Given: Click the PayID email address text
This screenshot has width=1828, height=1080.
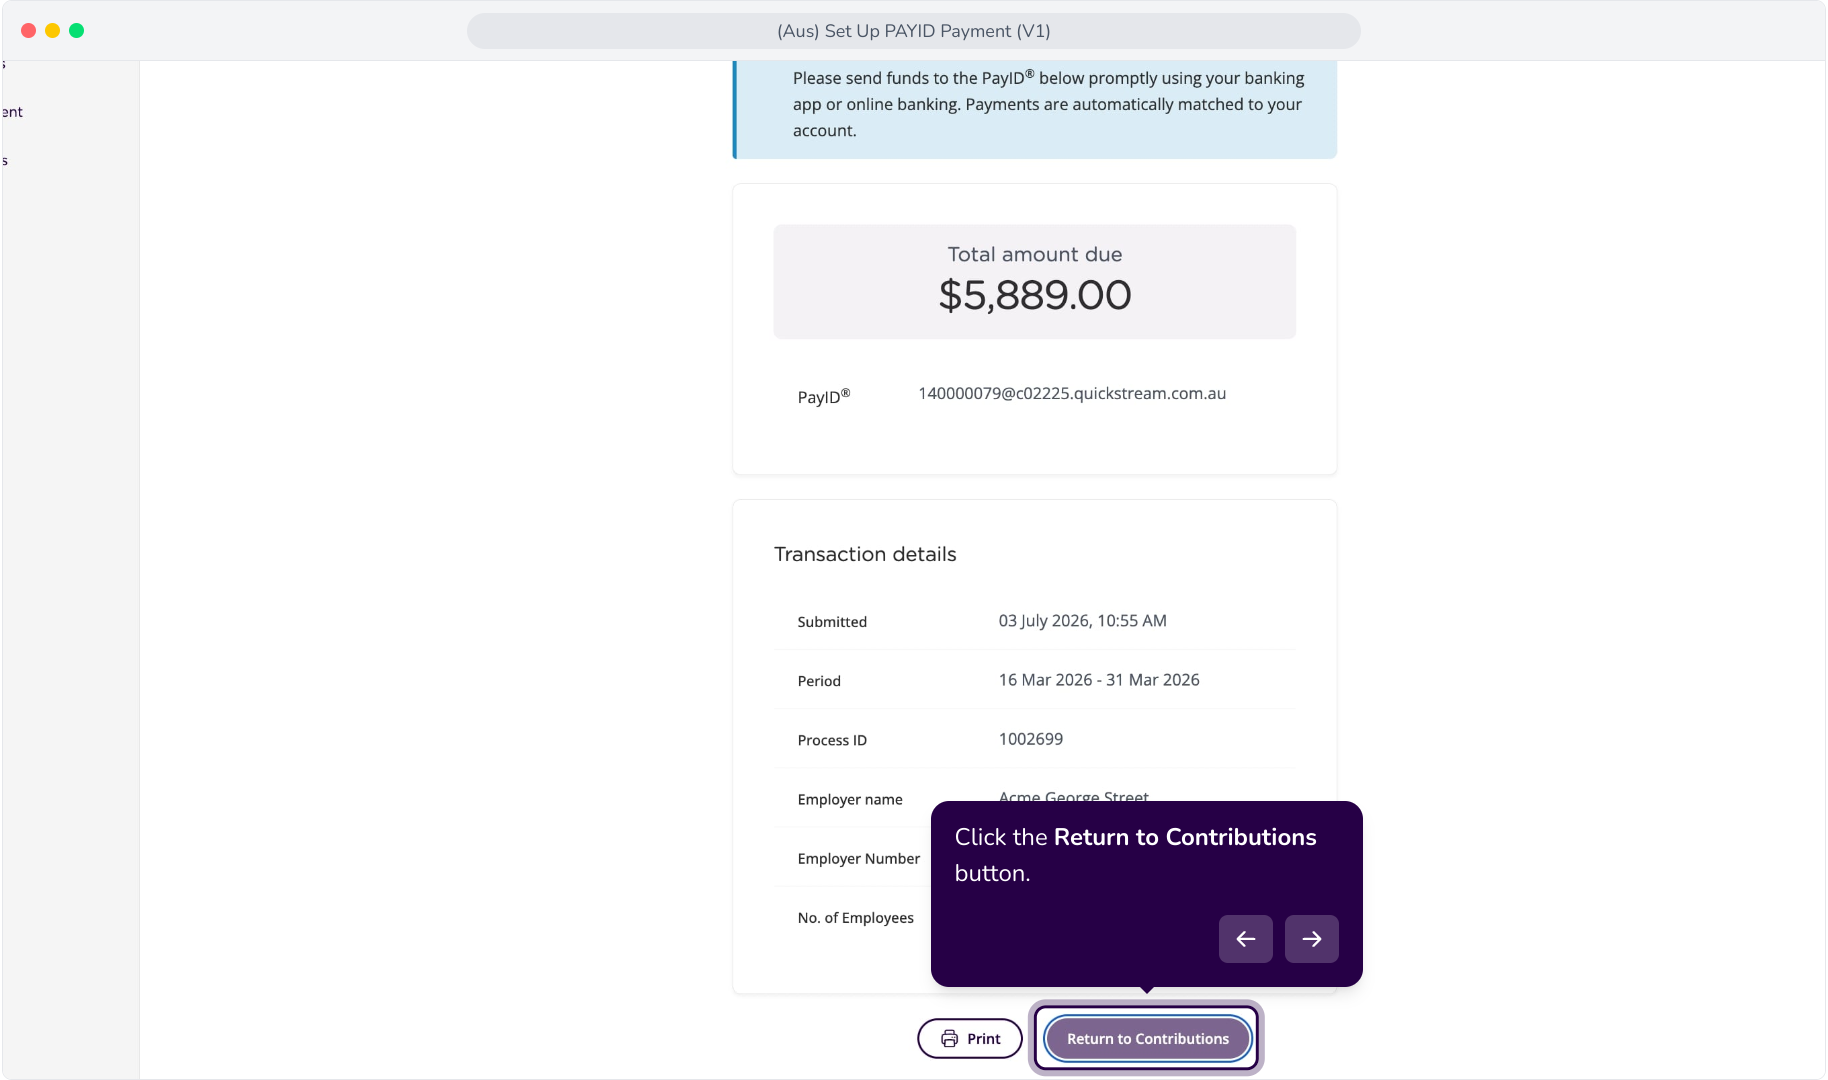Looking at the screenshot, I should pyautogui.click(x=1072, y=394).
